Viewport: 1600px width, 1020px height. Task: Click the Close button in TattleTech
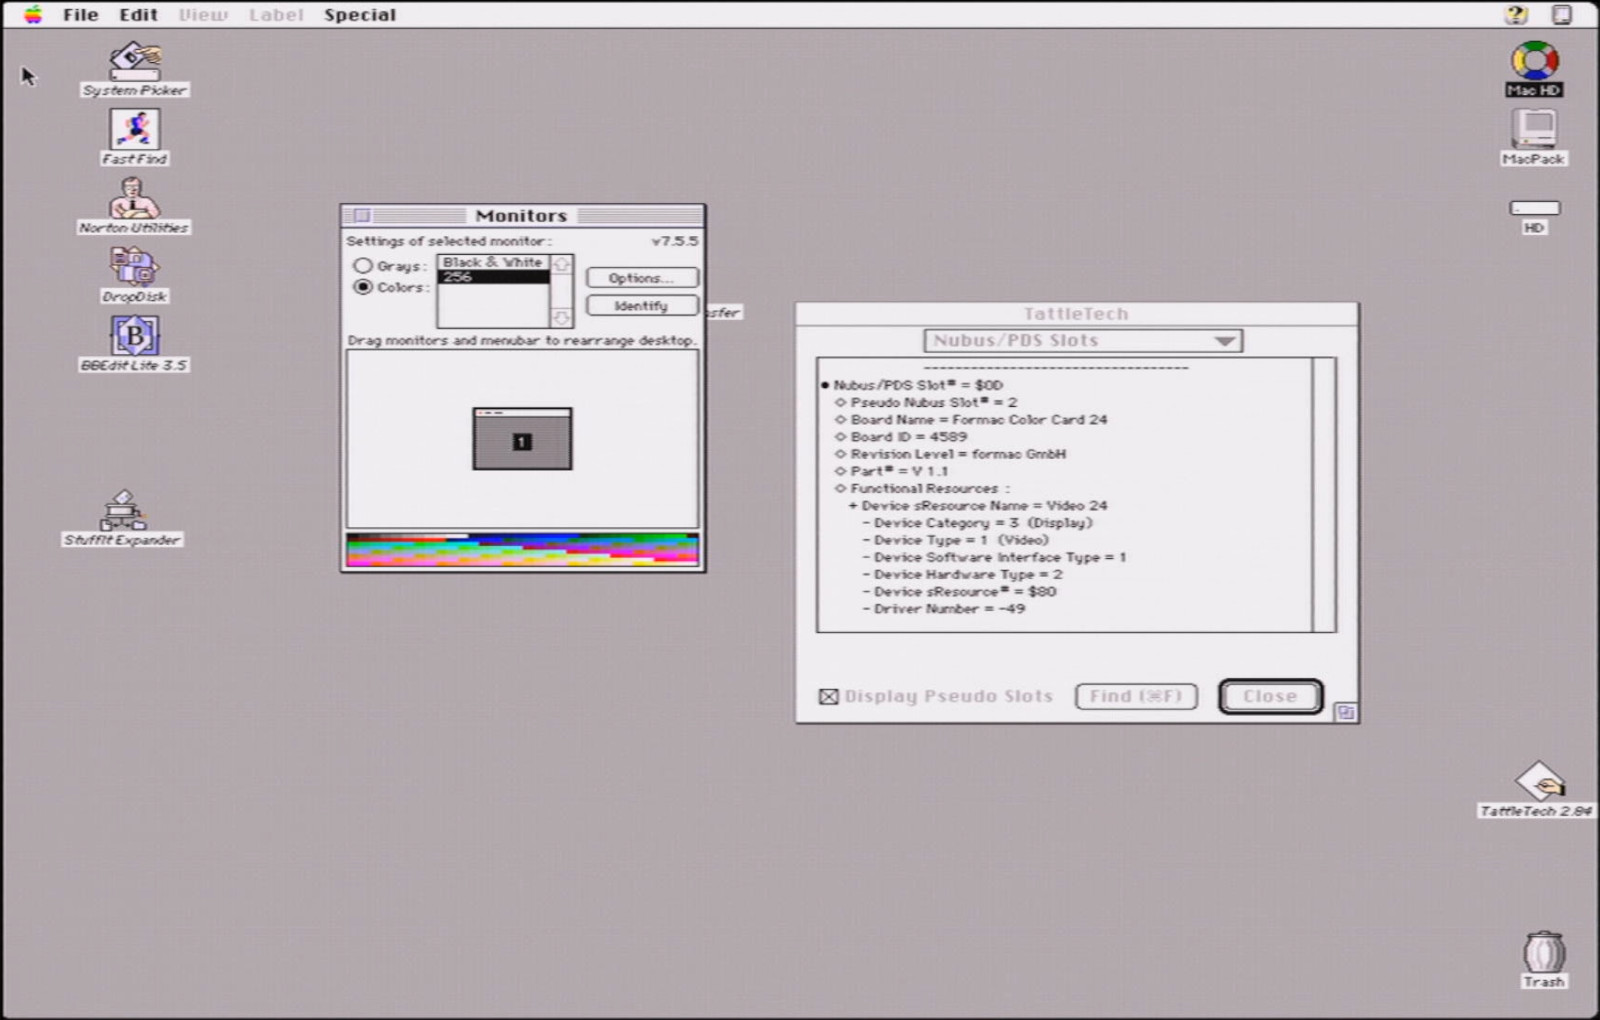click(x=1271, y=696)
